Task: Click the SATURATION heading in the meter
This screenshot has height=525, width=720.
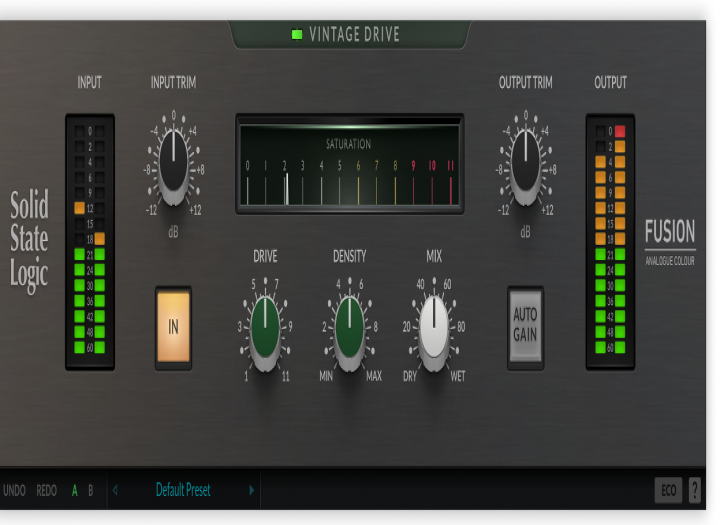Action: click(349, 144)
